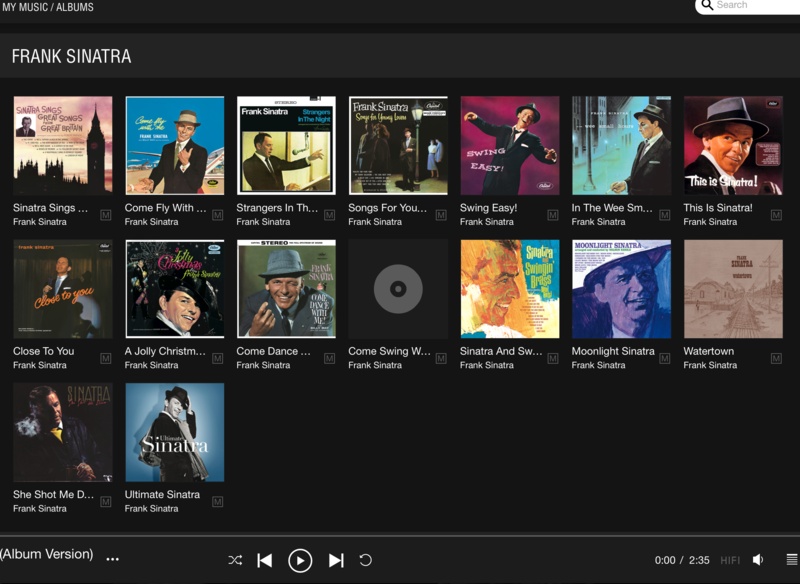Click the Ultimate Sinatra album title

(162, 494)
